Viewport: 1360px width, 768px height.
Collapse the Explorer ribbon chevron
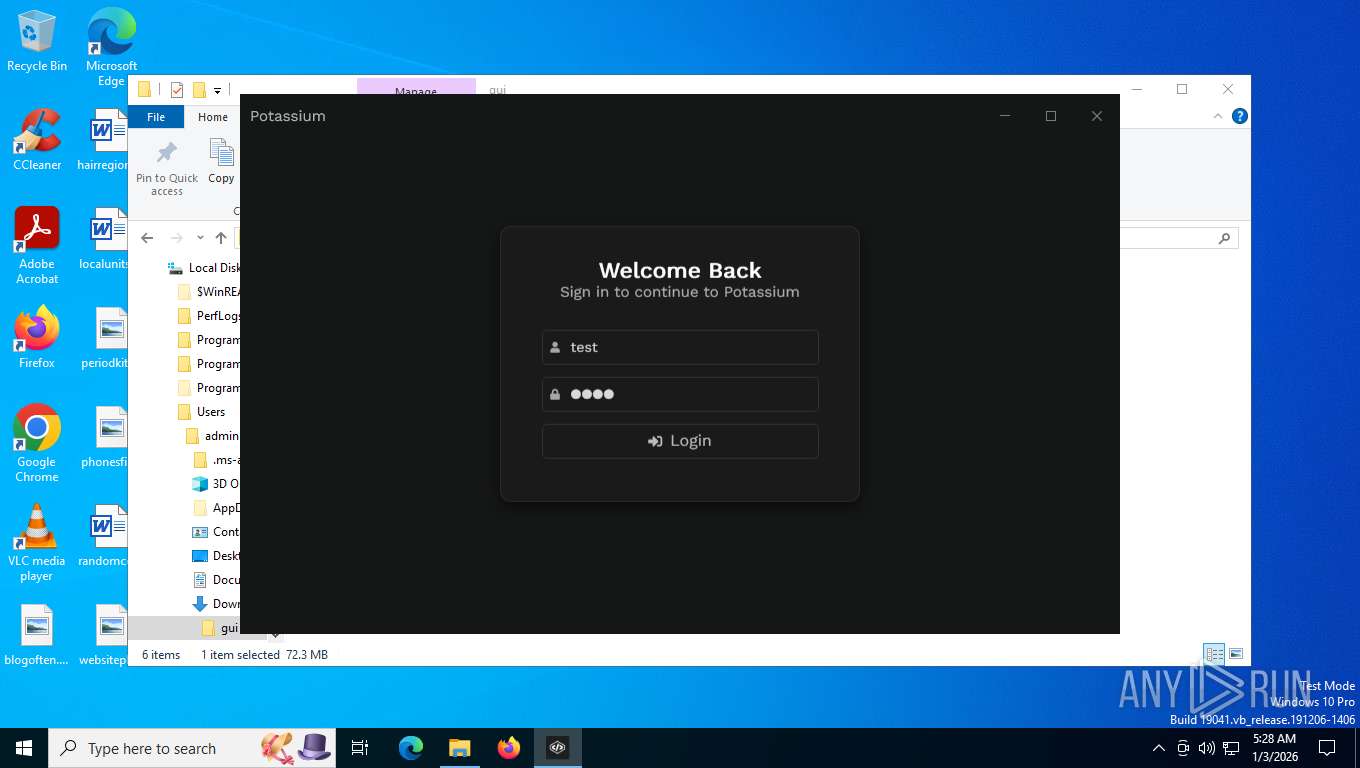click(1218, 116)
